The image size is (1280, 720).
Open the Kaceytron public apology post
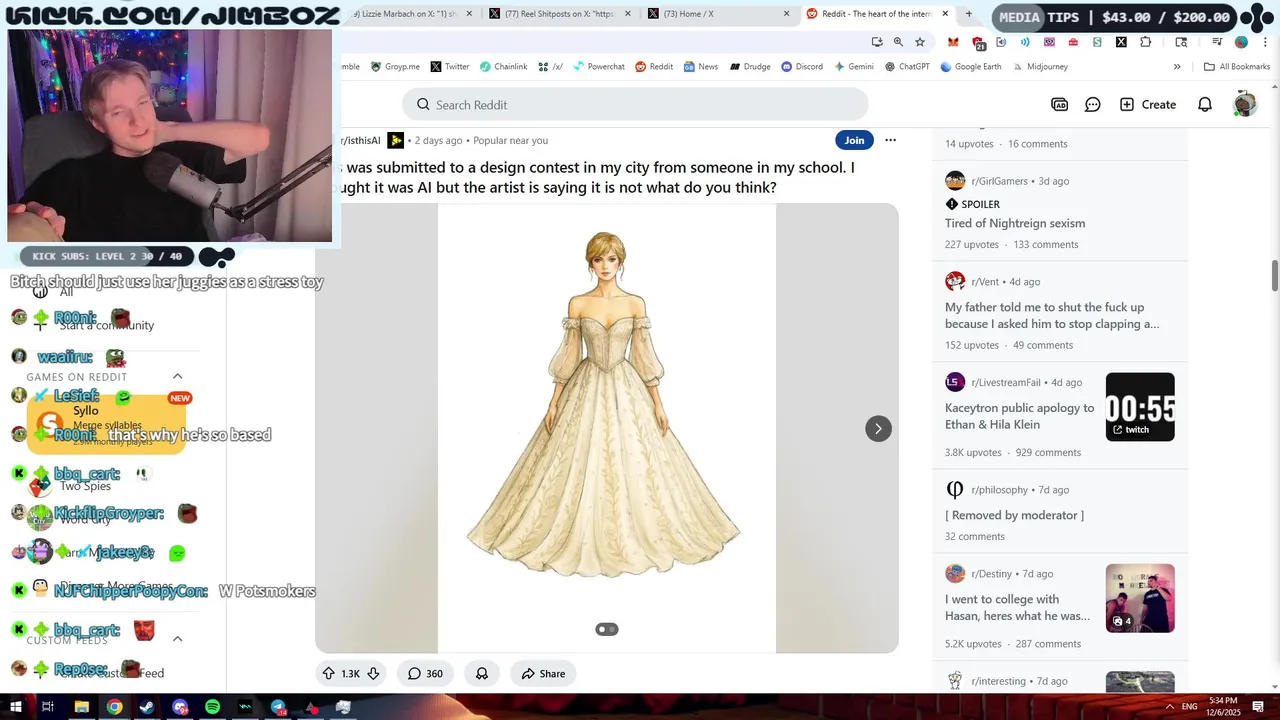click(x=1020, y=416)
